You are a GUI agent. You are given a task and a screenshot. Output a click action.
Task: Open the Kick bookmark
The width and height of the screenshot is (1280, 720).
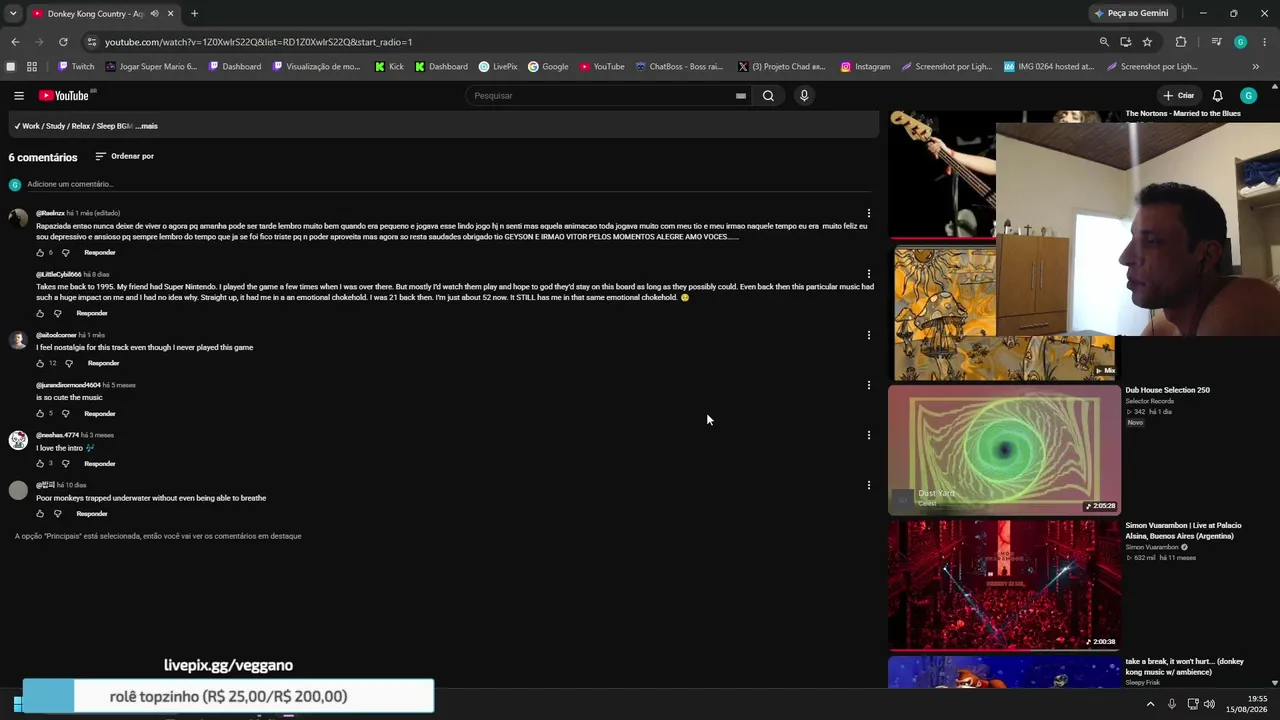point(390,67)
